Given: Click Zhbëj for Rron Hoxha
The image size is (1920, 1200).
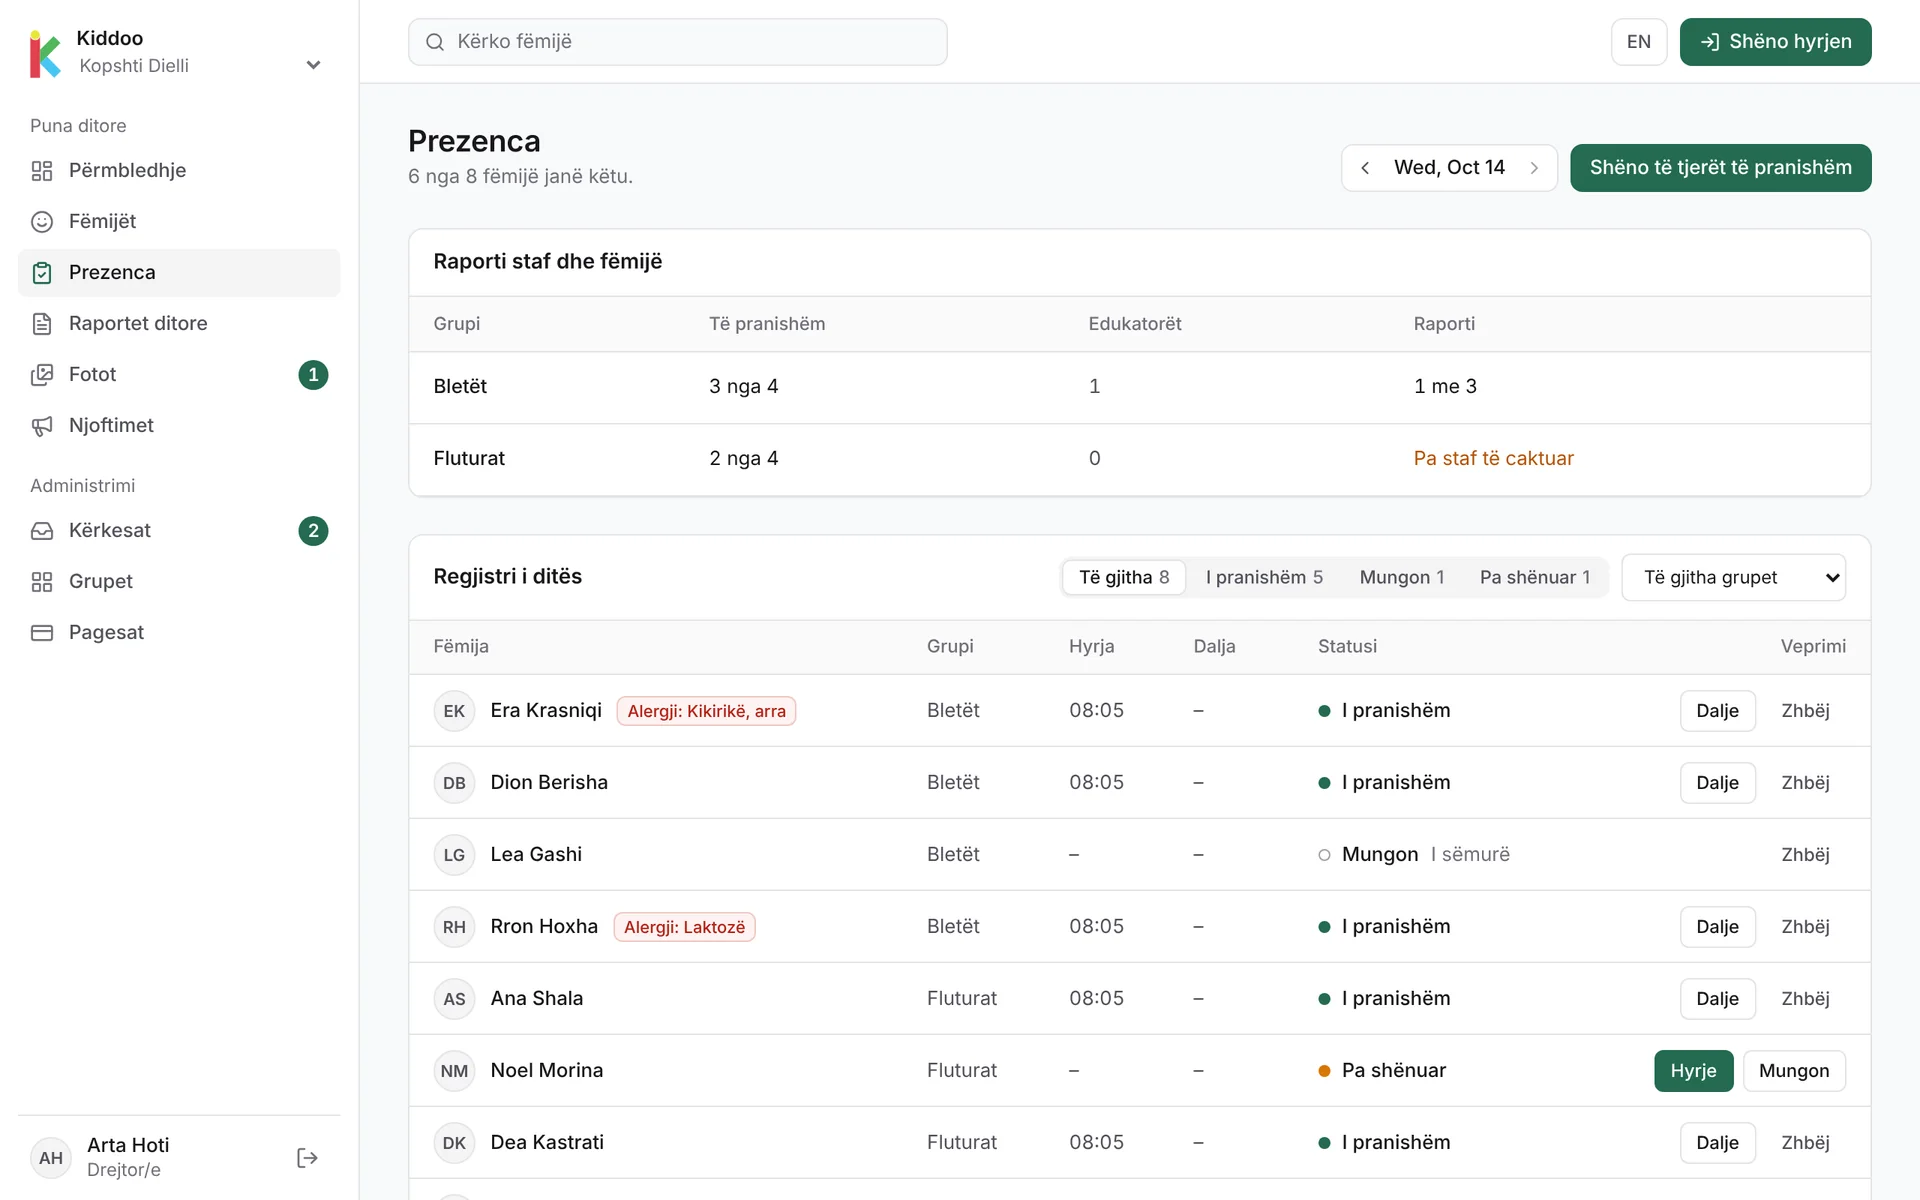Looking at the screenshot, I should (1805, 927).
